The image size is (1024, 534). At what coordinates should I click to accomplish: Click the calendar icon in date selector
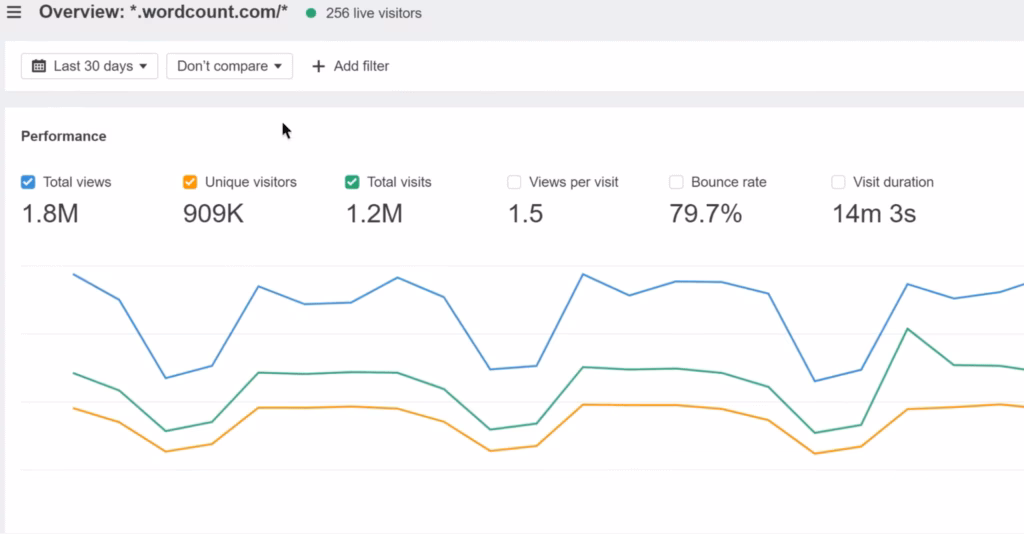tap(39, 66)
